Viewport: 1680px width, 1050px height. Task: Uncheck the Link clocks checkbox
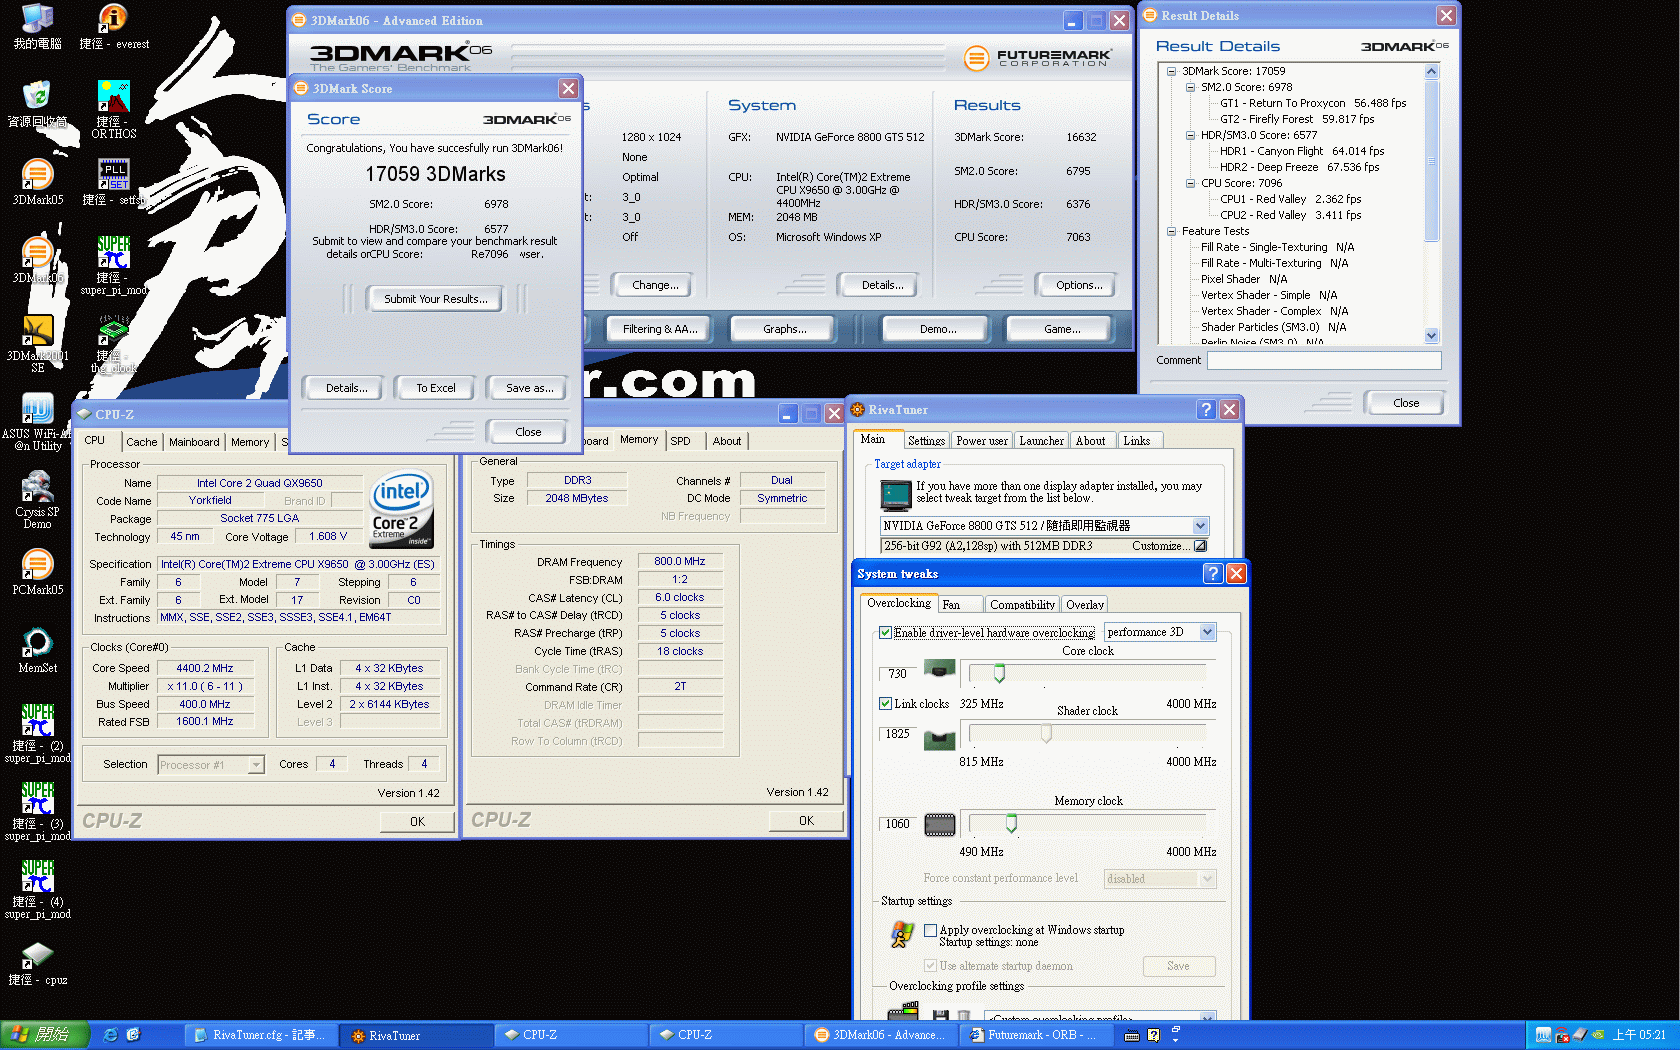885,703
